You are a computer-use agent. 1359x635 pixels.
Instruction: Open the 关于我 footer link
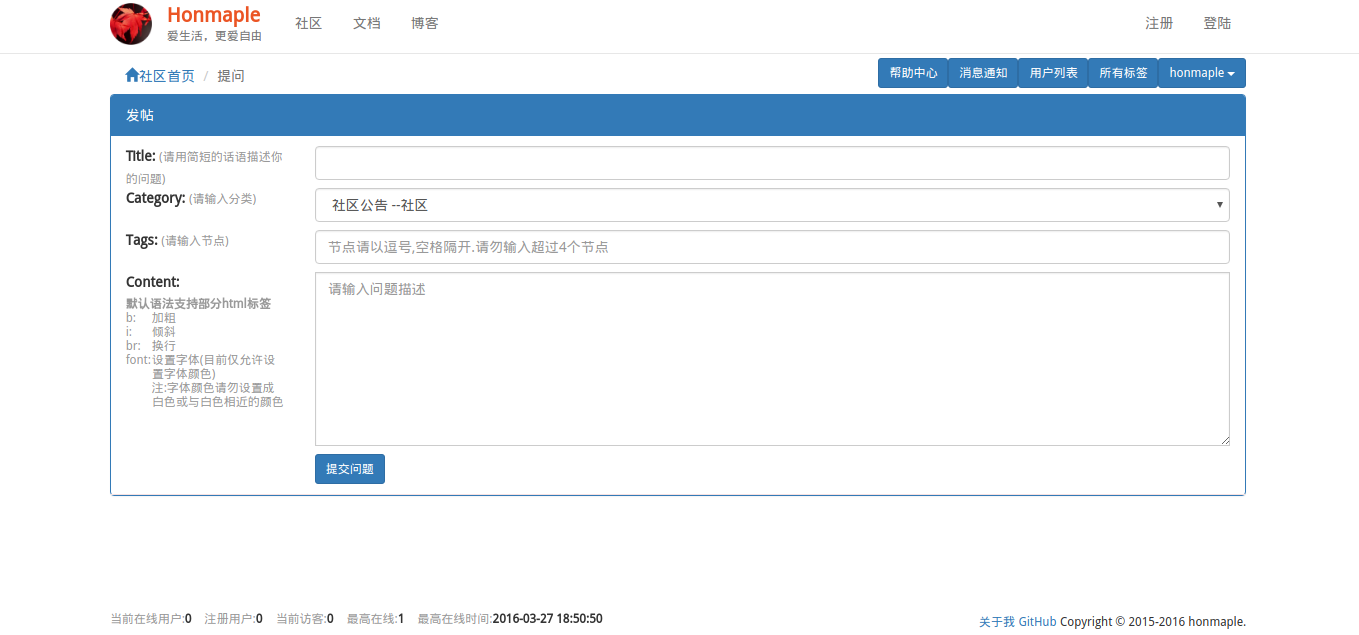point(997,622)
